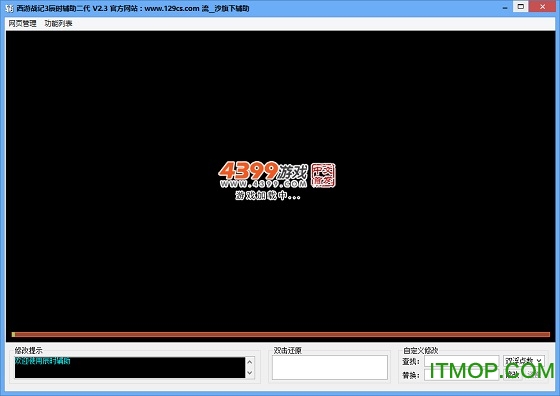Click the 双击还原 list box

330,367
